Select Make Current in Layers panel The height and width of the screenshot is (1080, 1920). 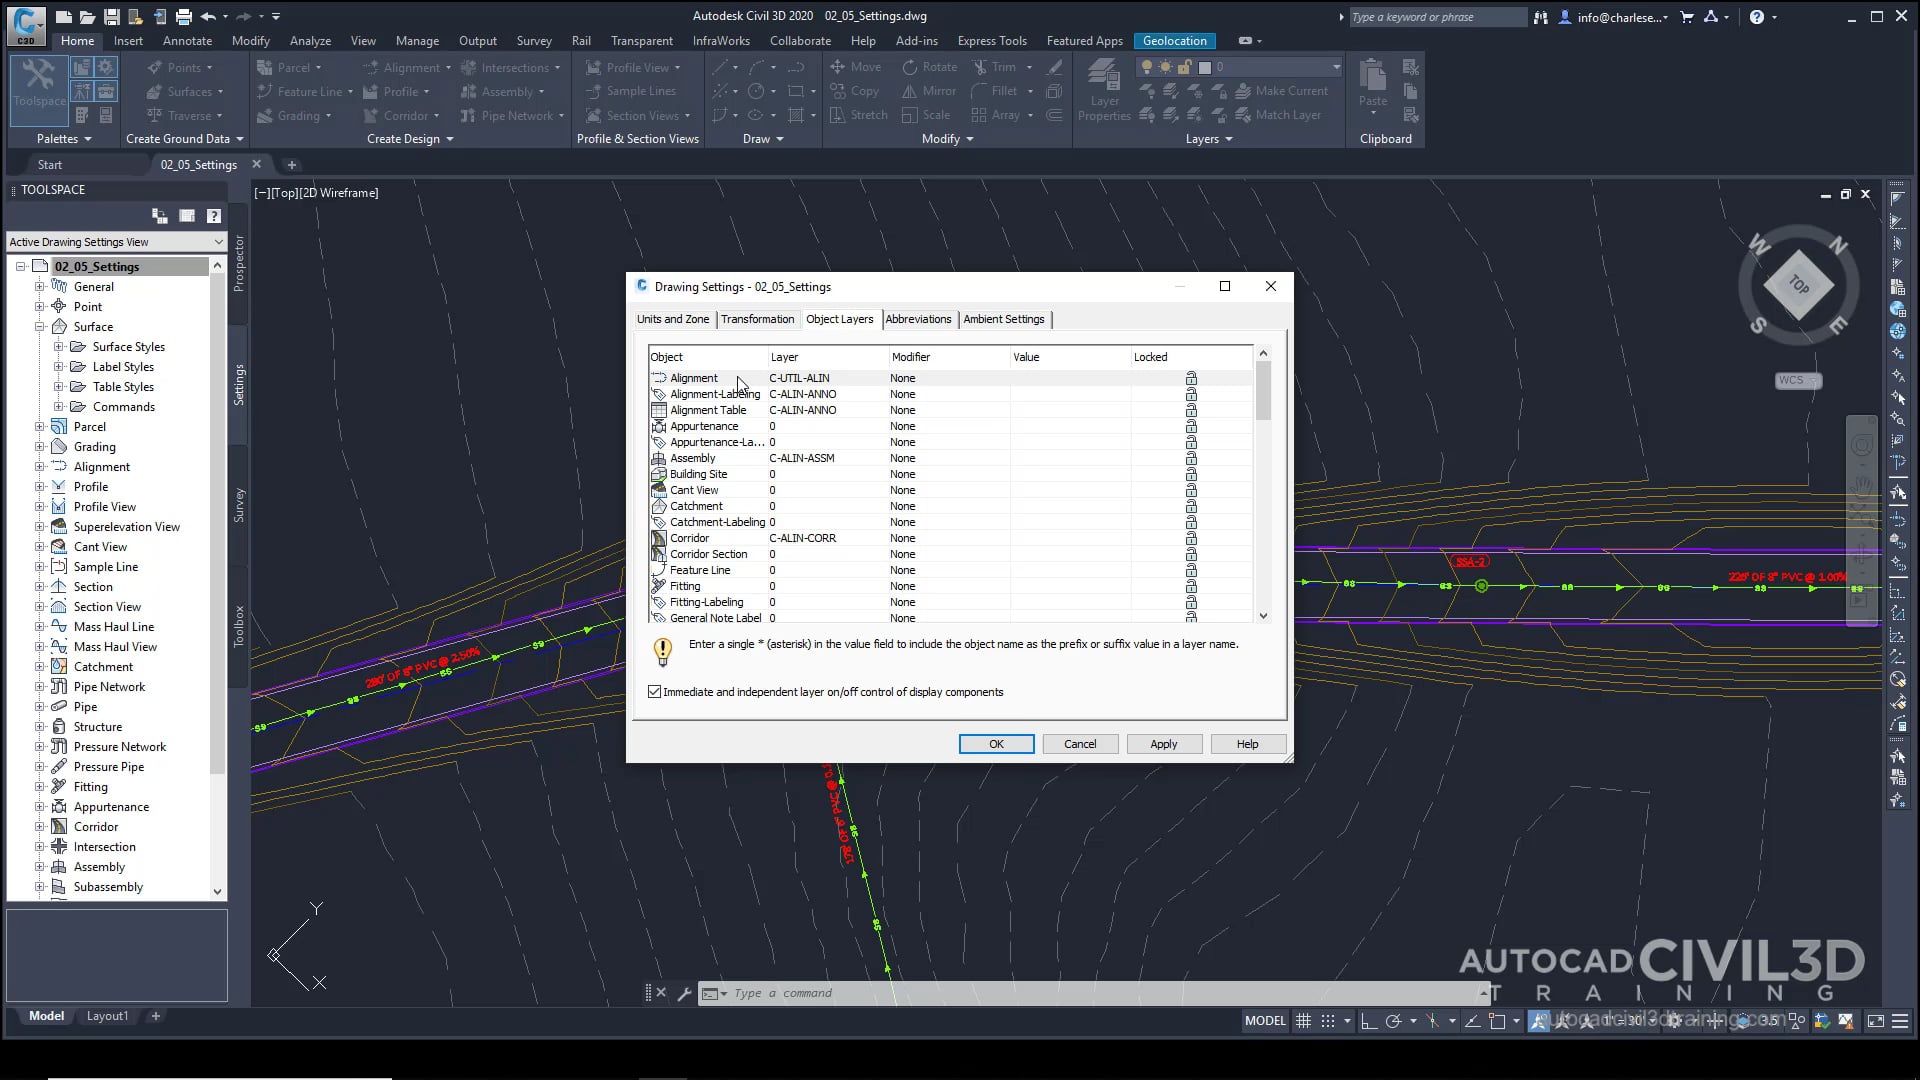point(1286,91)
